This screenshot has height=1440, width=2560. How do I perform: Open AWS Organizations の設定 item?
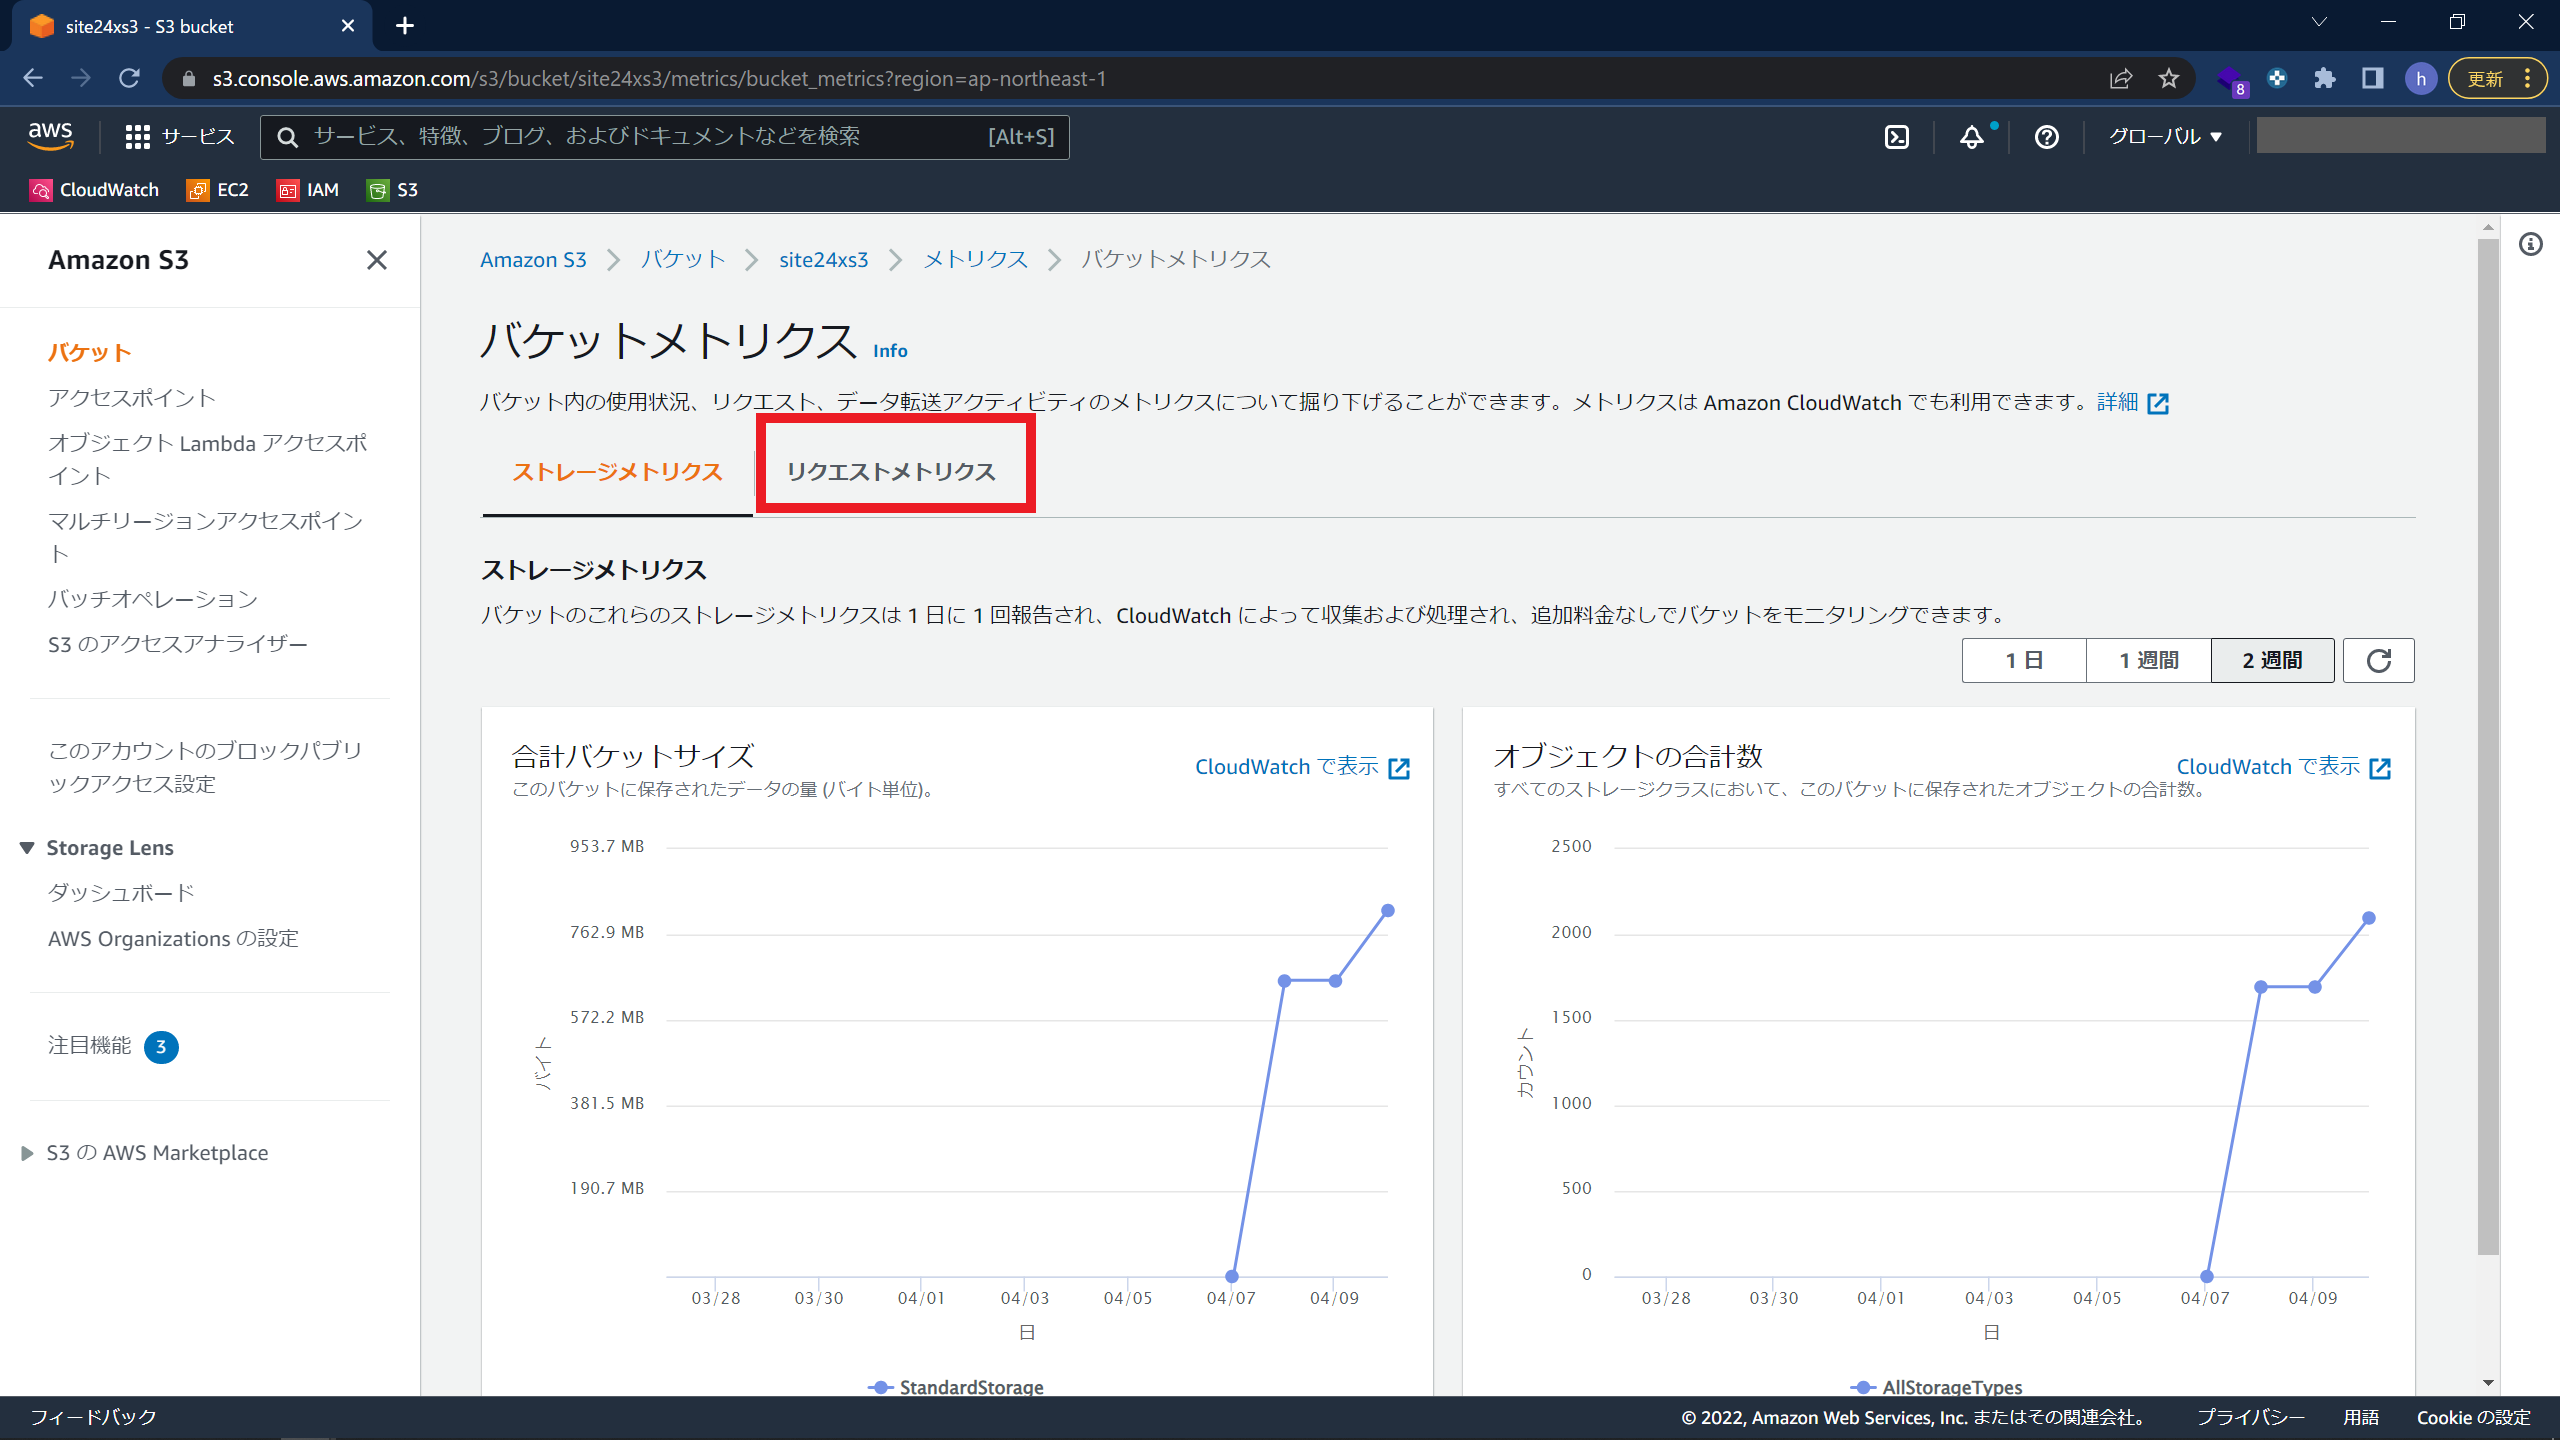[x=173, y=938]
